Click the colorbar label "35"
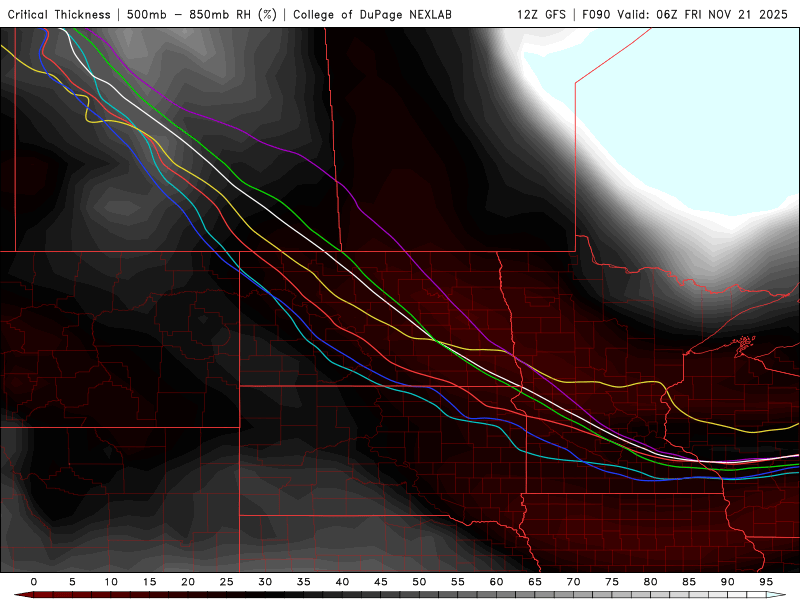 click(304, 582)
